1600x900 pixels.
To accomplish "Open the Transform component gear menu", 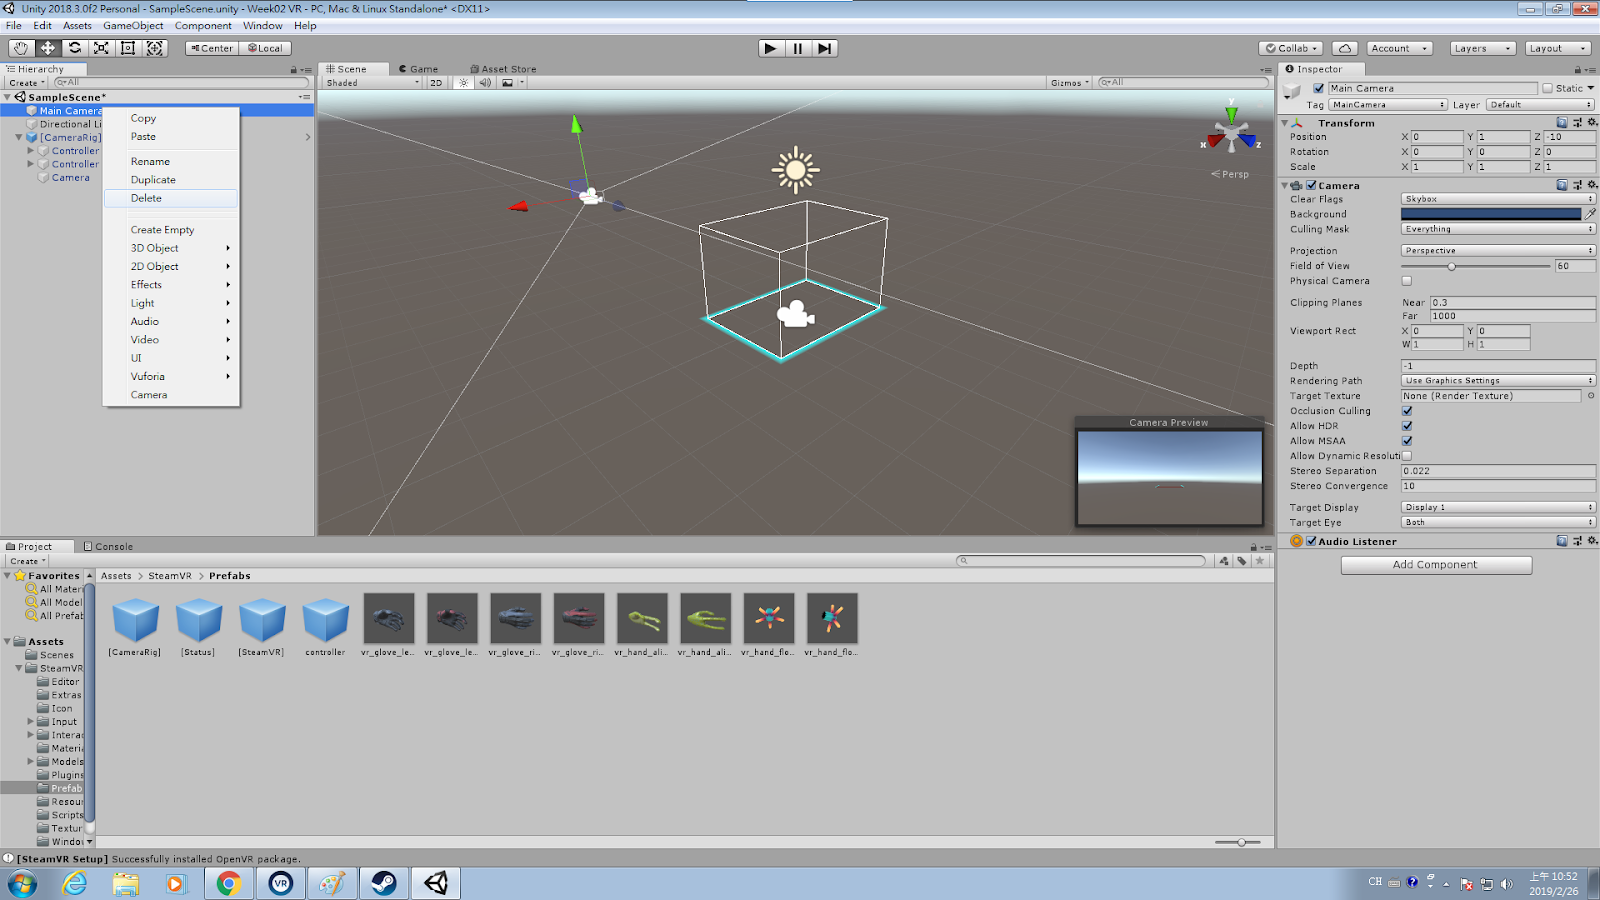I will (x=1592, y=123).
